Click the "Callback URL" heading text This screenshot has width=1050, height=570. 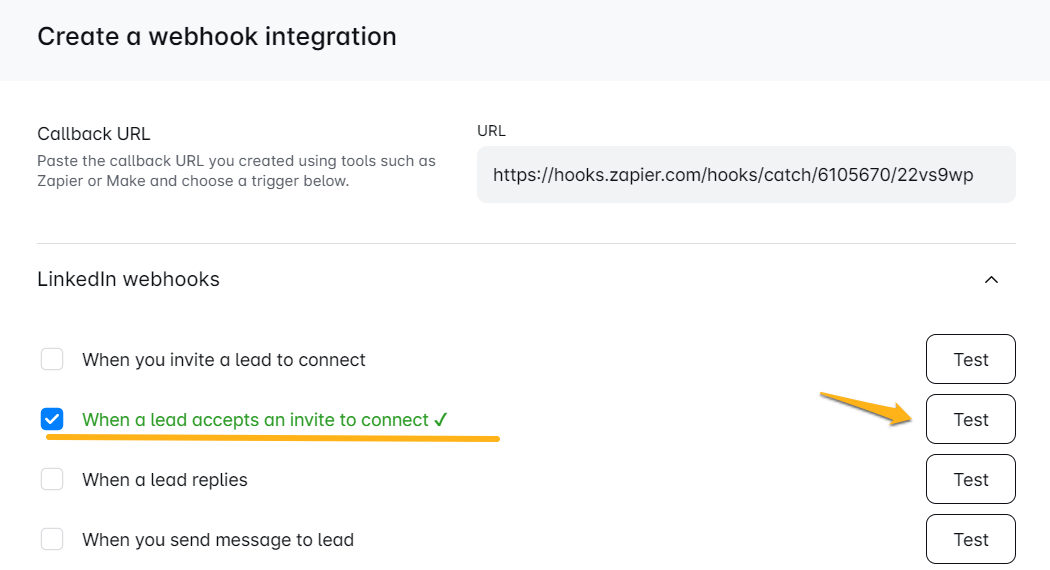[x=93, y=134]
